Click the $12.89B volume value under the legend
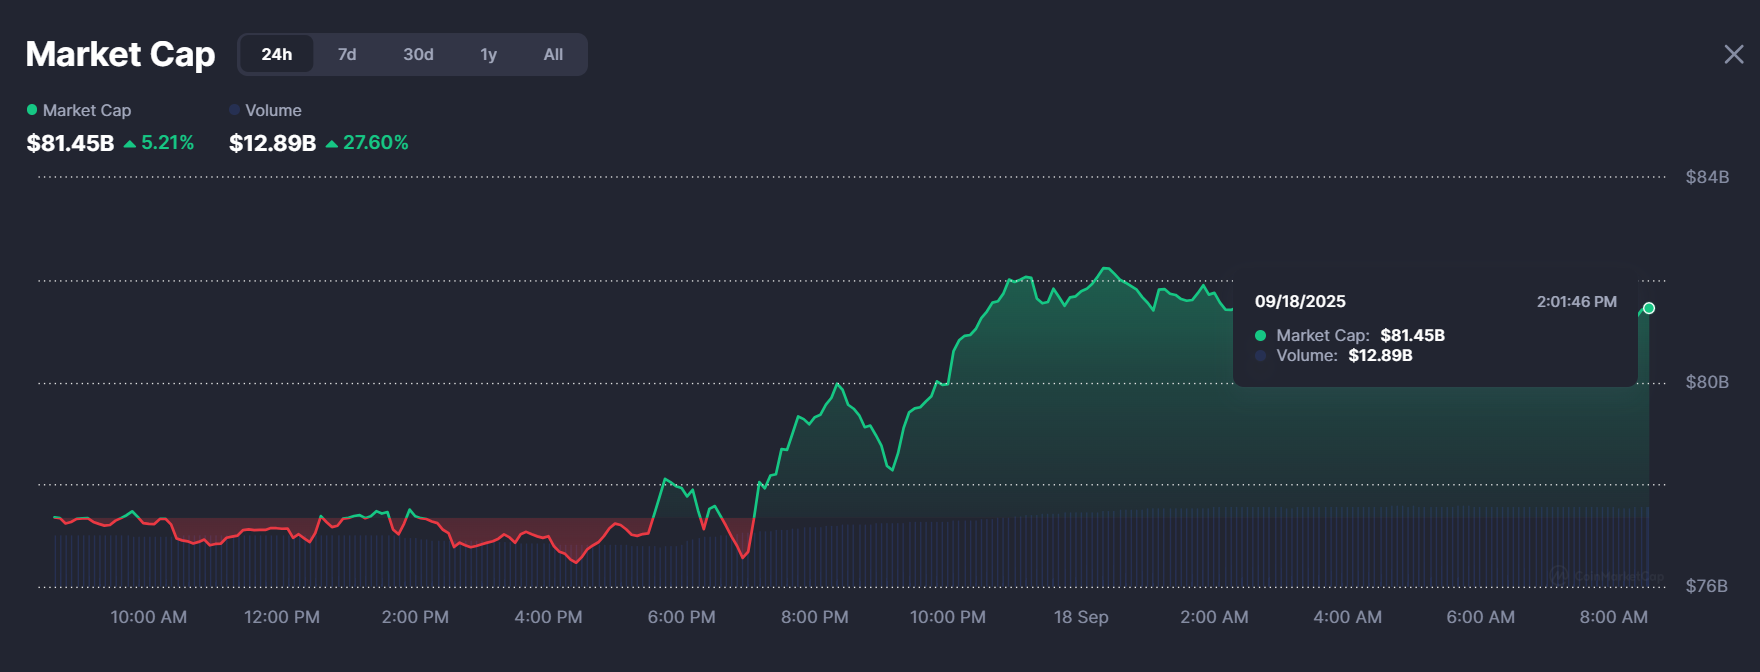This screenshot has height=672, width=1760. coord(272,143)
